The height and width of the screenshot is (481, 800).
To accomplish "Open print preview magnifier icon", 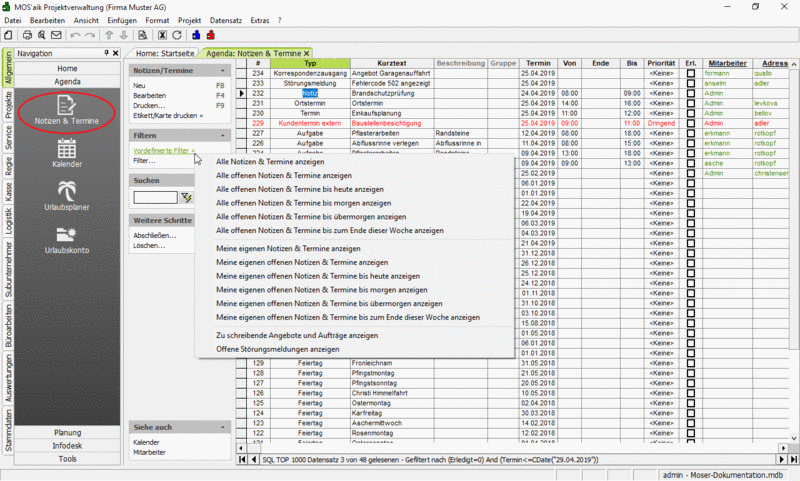I will pos(42,35).
